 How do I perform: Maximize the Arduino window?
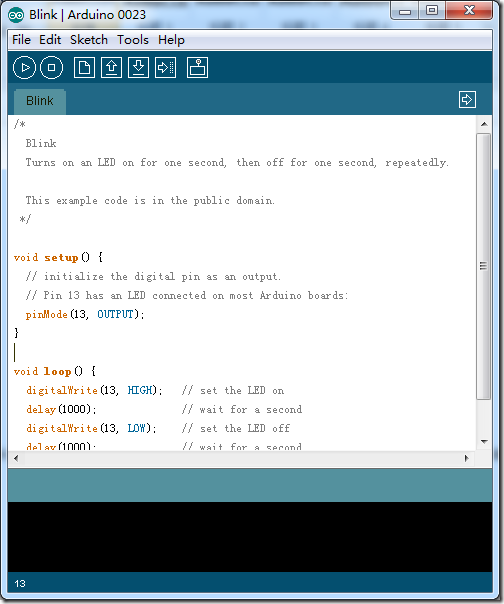[x=432, y=10]
